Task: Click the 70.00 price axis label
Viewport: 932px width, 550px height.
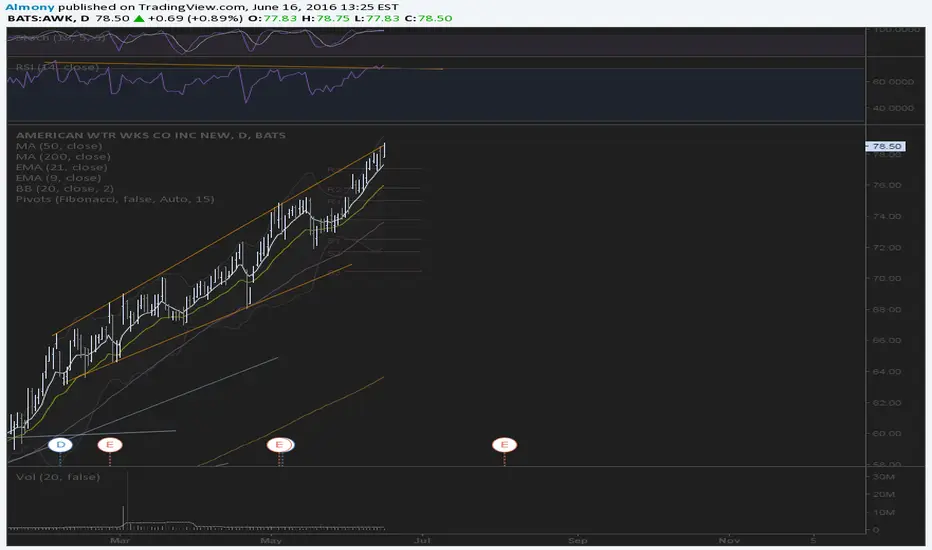Action: pyautogui.click(x=887, y=278)
